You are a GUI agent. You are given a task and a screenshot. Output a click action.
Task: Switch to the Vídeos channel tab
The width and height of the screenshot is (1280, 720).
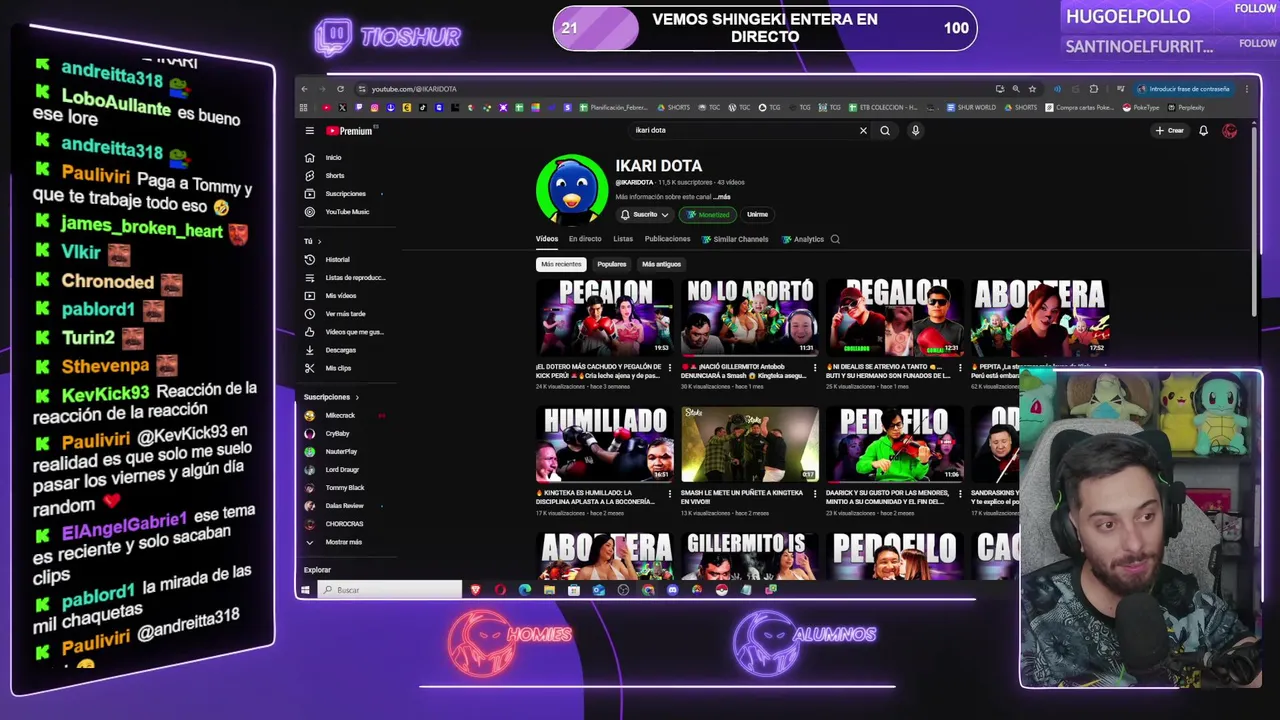(547, 240)
